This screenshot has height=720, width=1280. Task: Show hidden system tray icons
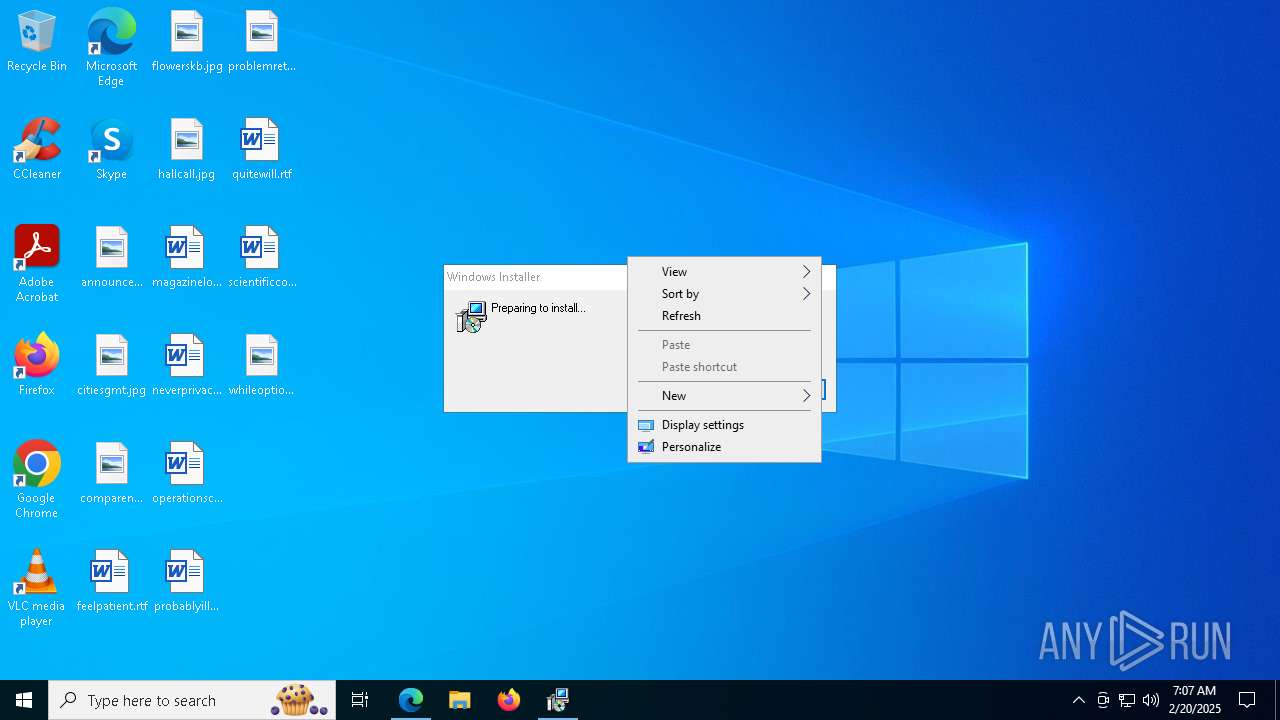pos(1078,700)
